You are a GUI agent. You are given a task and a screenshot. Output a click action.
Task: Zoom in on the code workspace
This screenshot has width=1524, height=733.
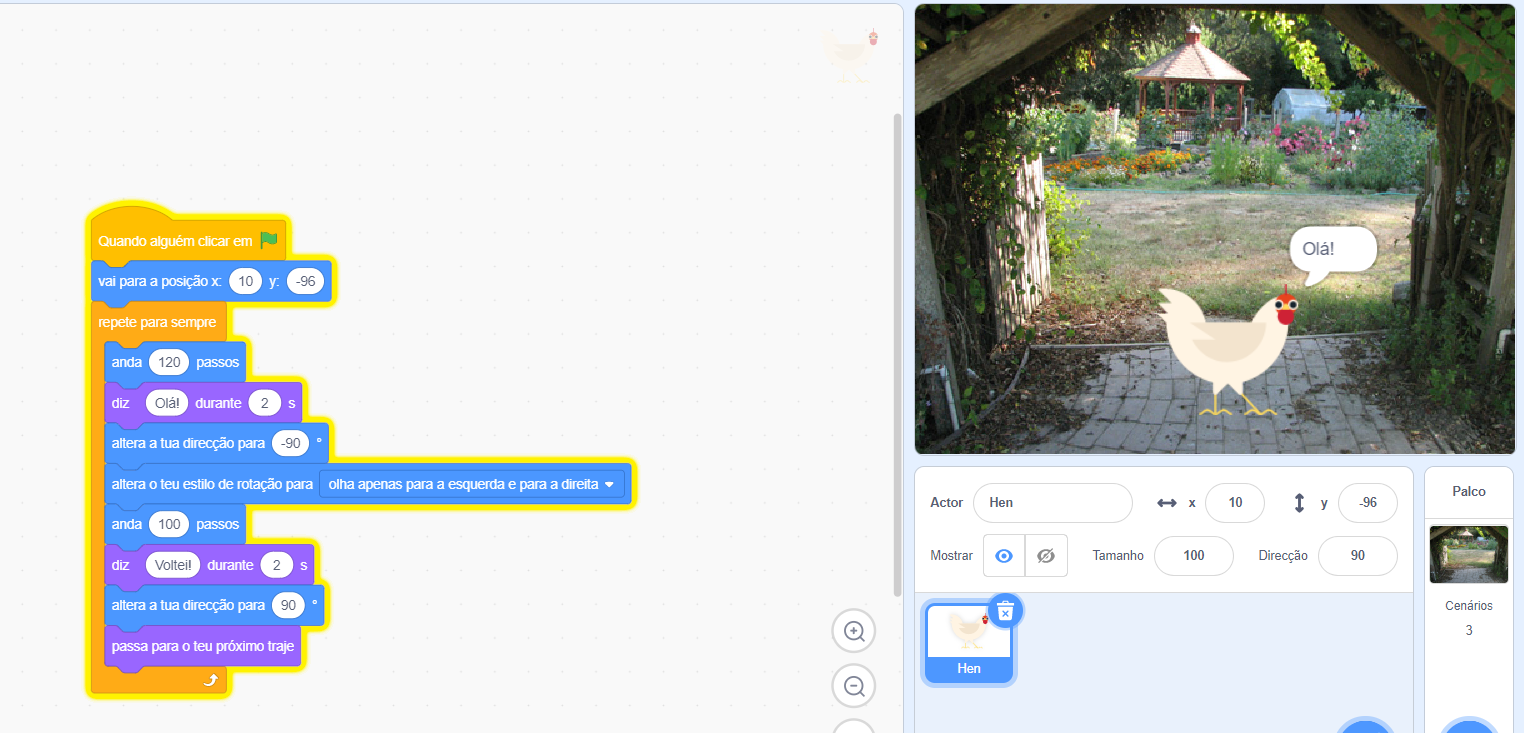(854, 631)
